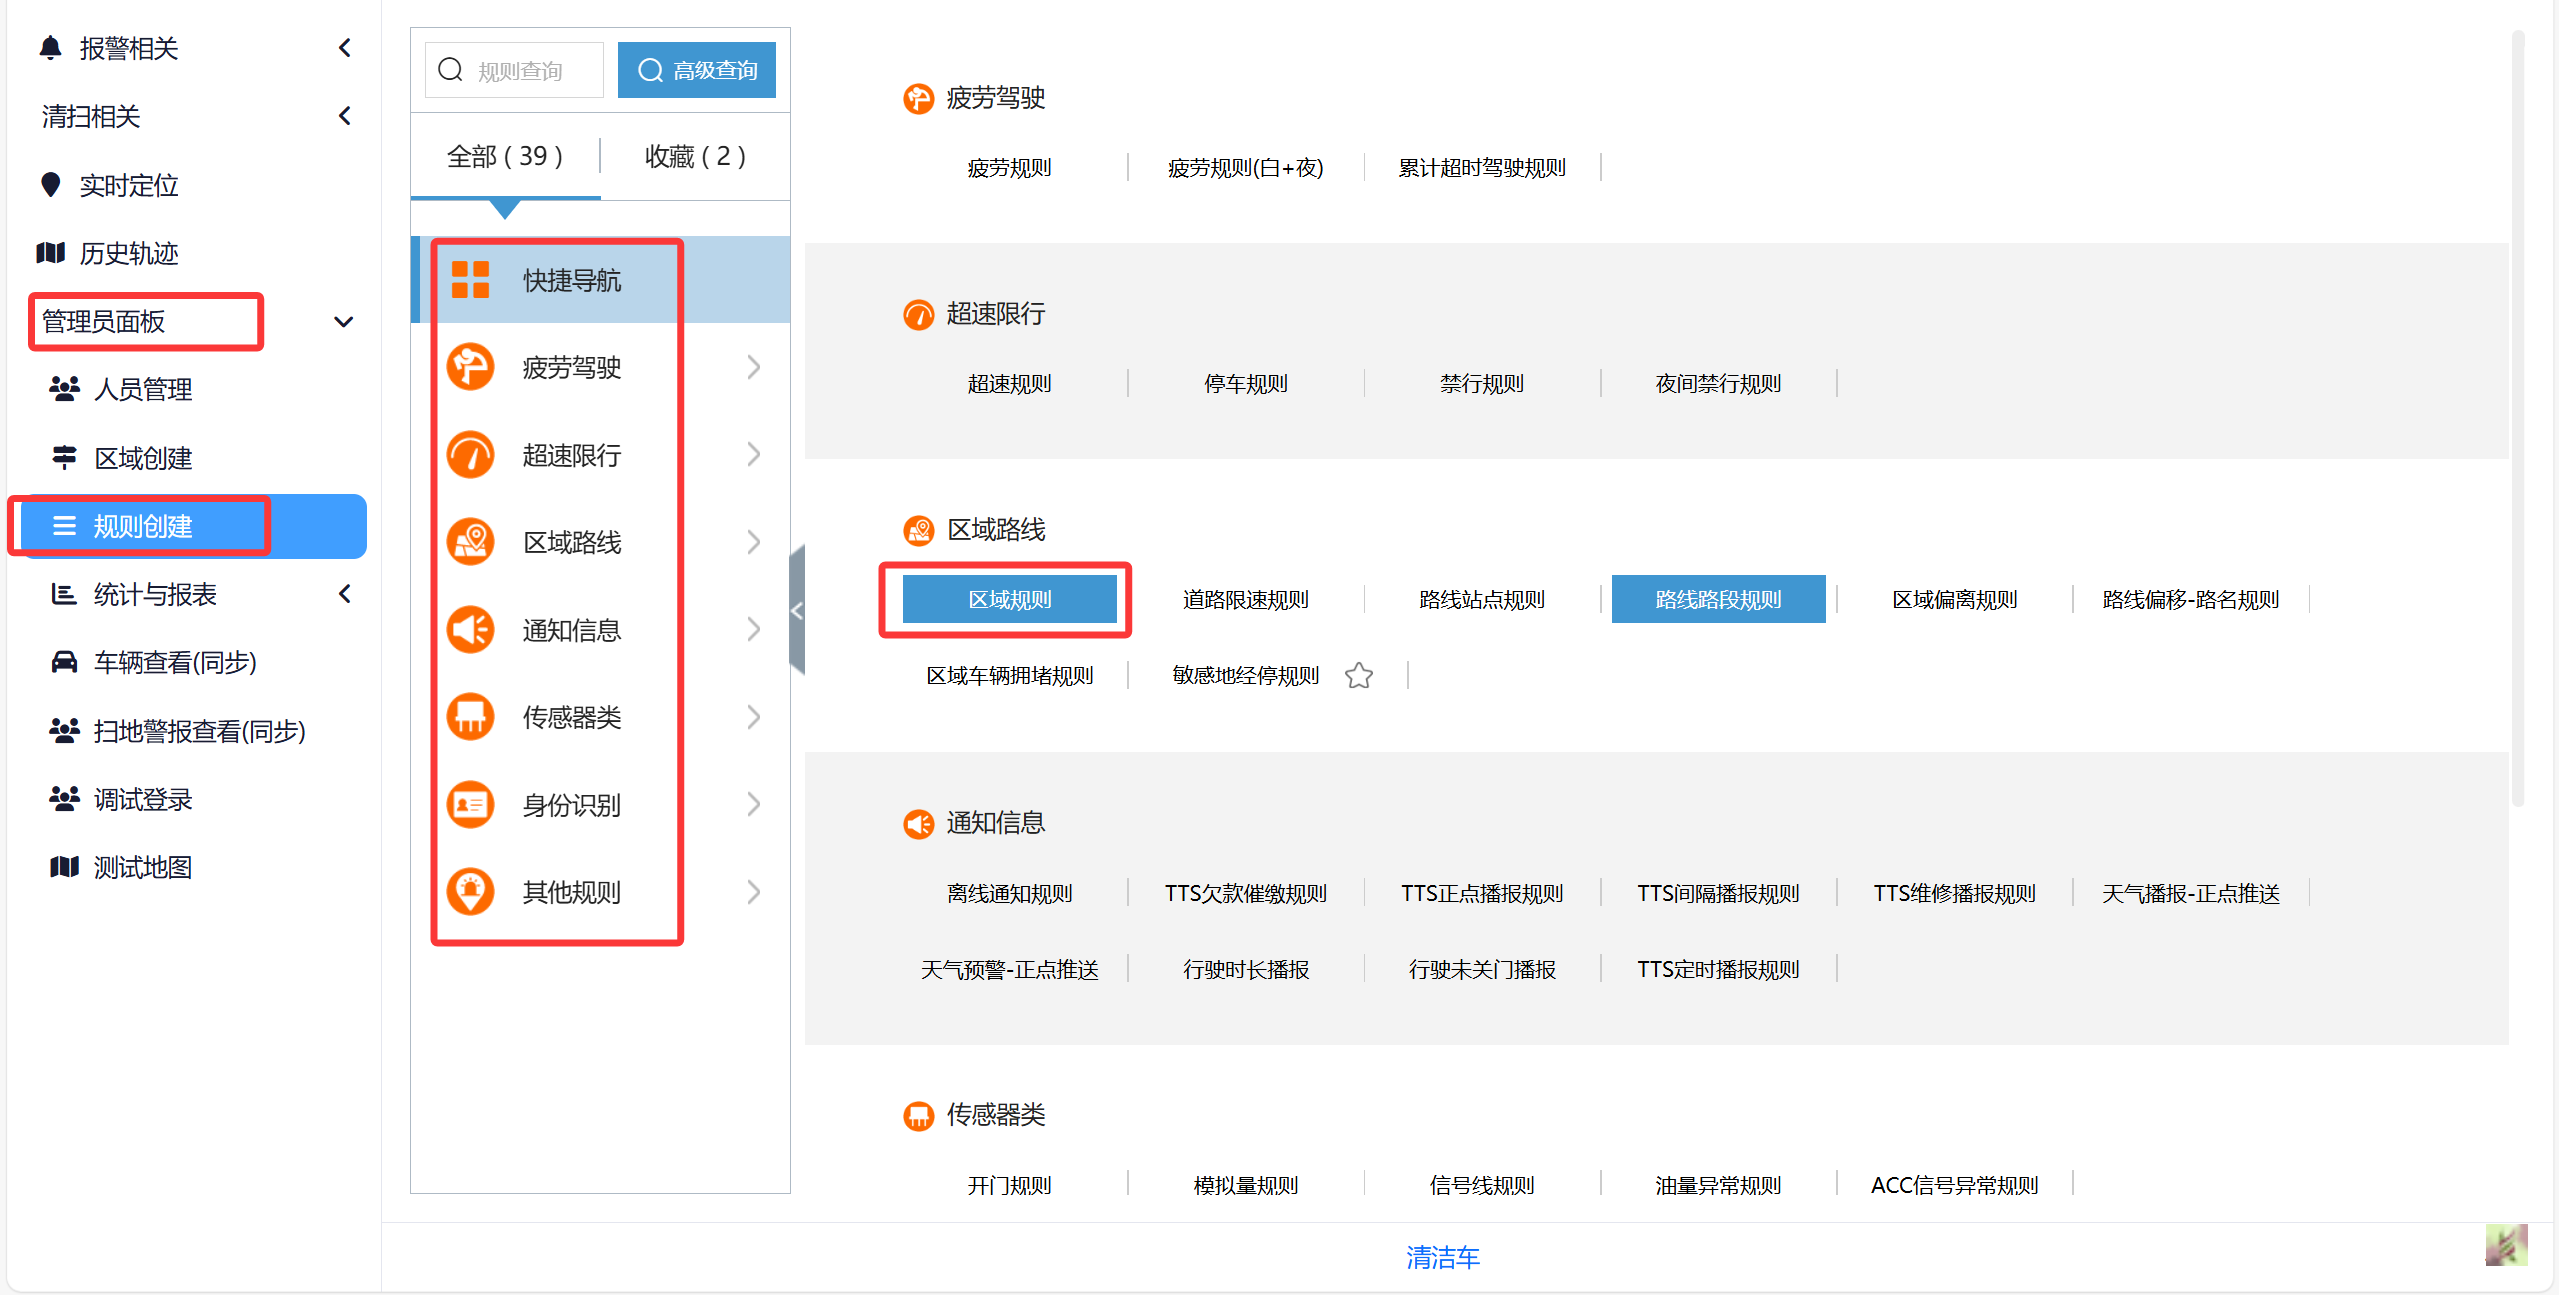
Task: Click the 超速限行 speedometer icon in the rule list
Action: point(470,455)
